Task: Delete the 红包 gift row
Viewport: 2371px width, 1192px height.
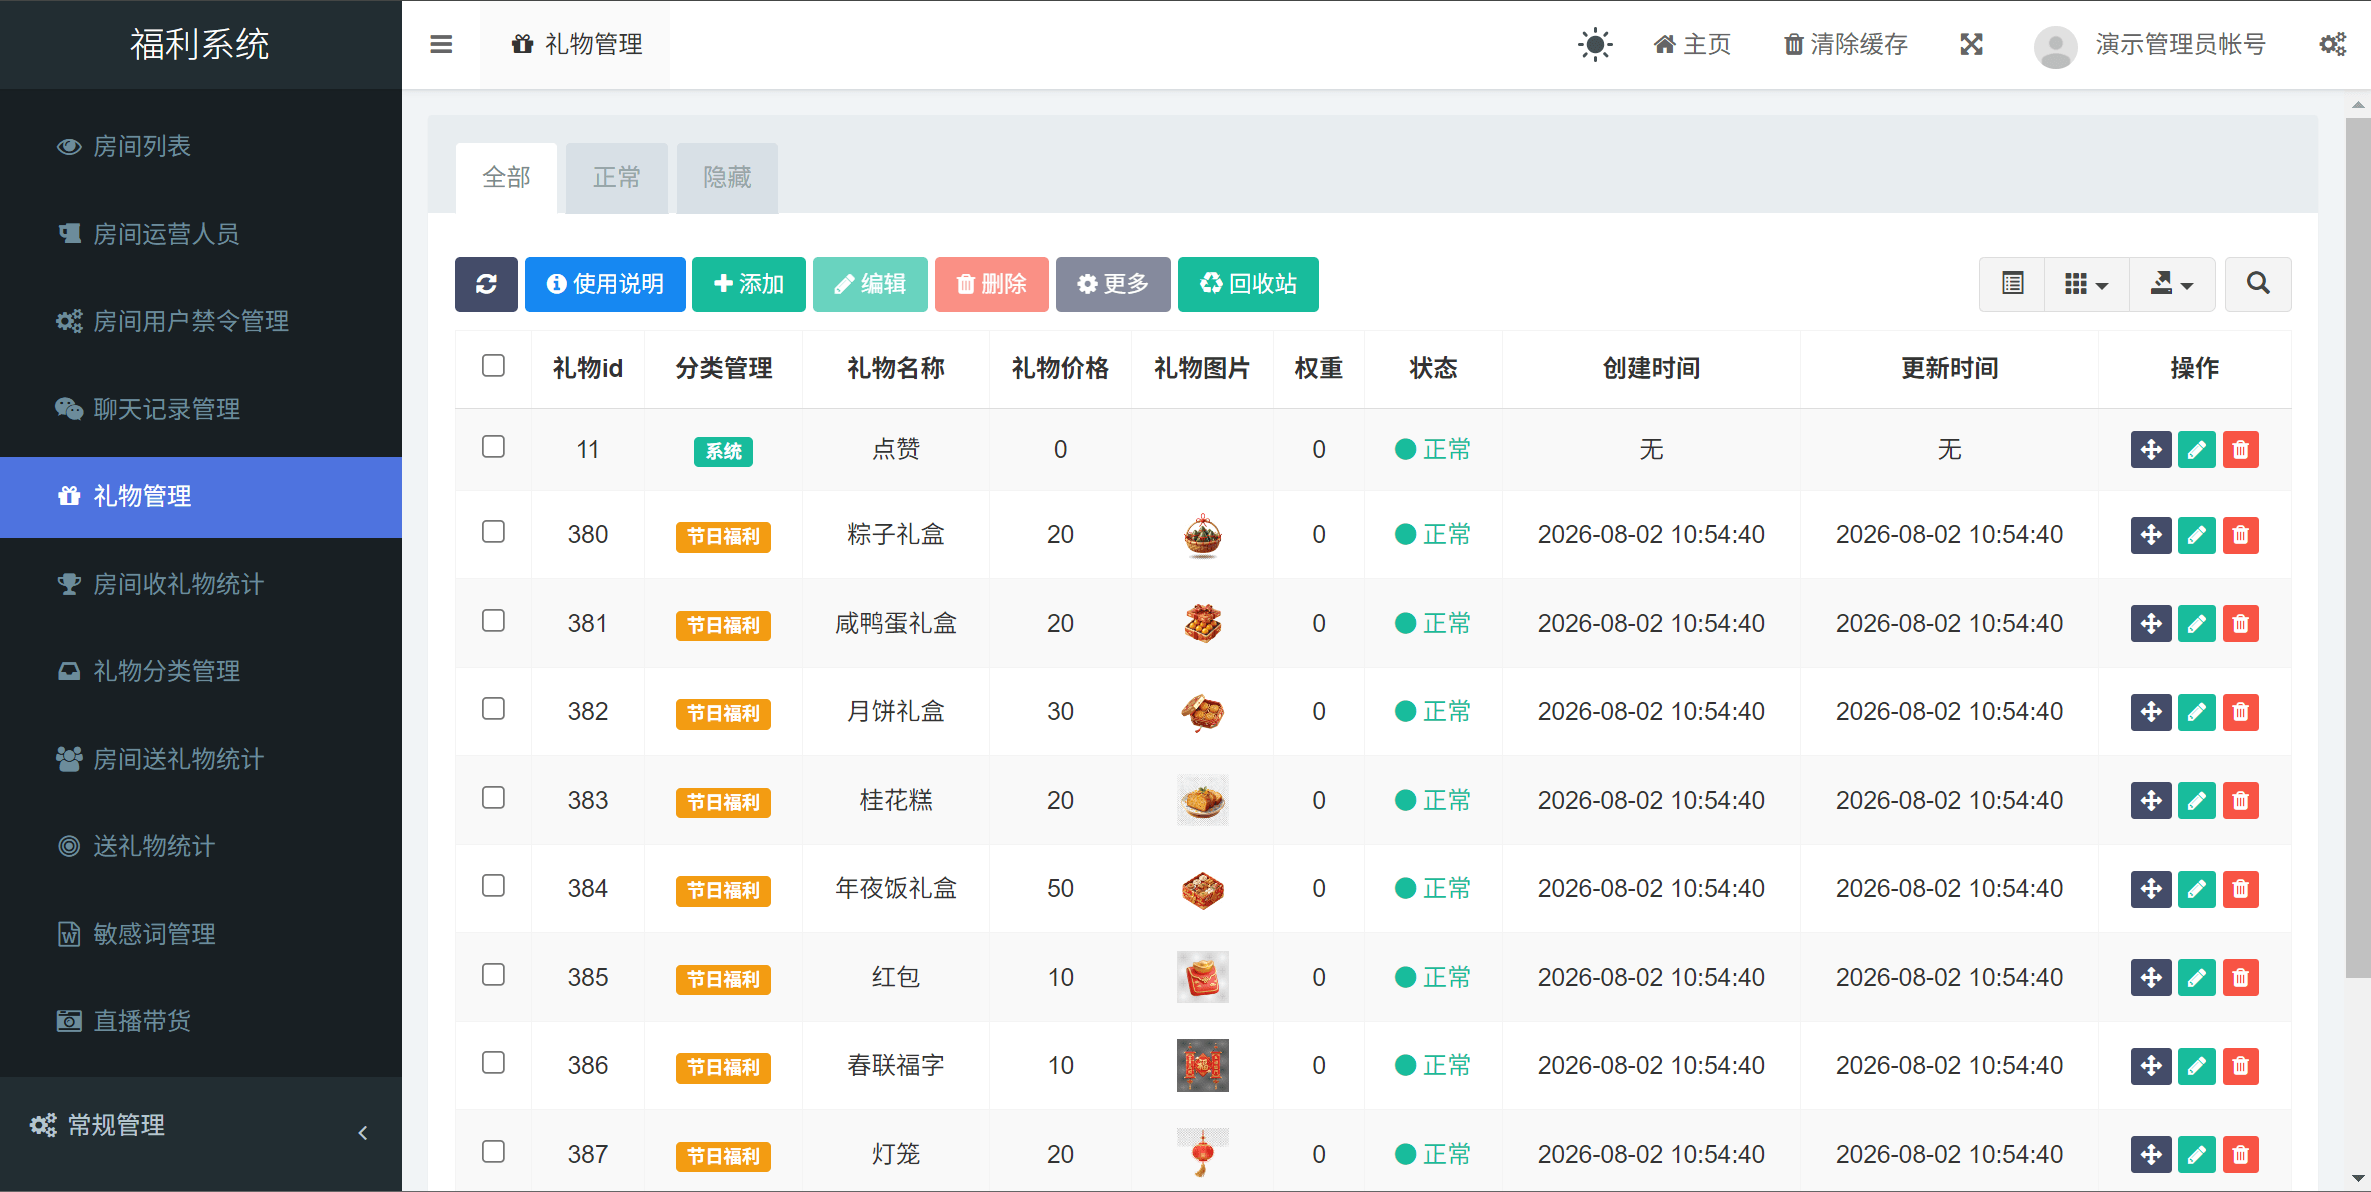Action: click(x=2241, y=978)
